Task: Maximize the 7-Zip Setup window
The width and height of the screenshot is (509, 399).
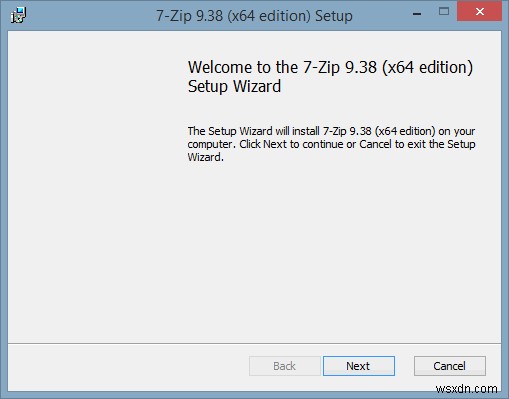Action: point(444,12)
